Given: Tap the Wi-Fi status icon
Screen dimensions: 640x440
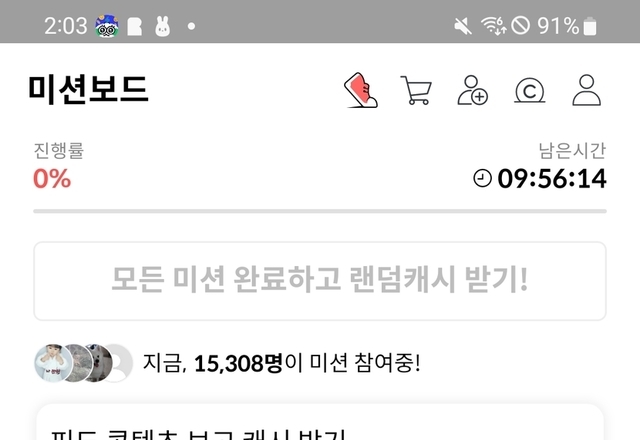Looking at the screenshot, I should [493, 26].
